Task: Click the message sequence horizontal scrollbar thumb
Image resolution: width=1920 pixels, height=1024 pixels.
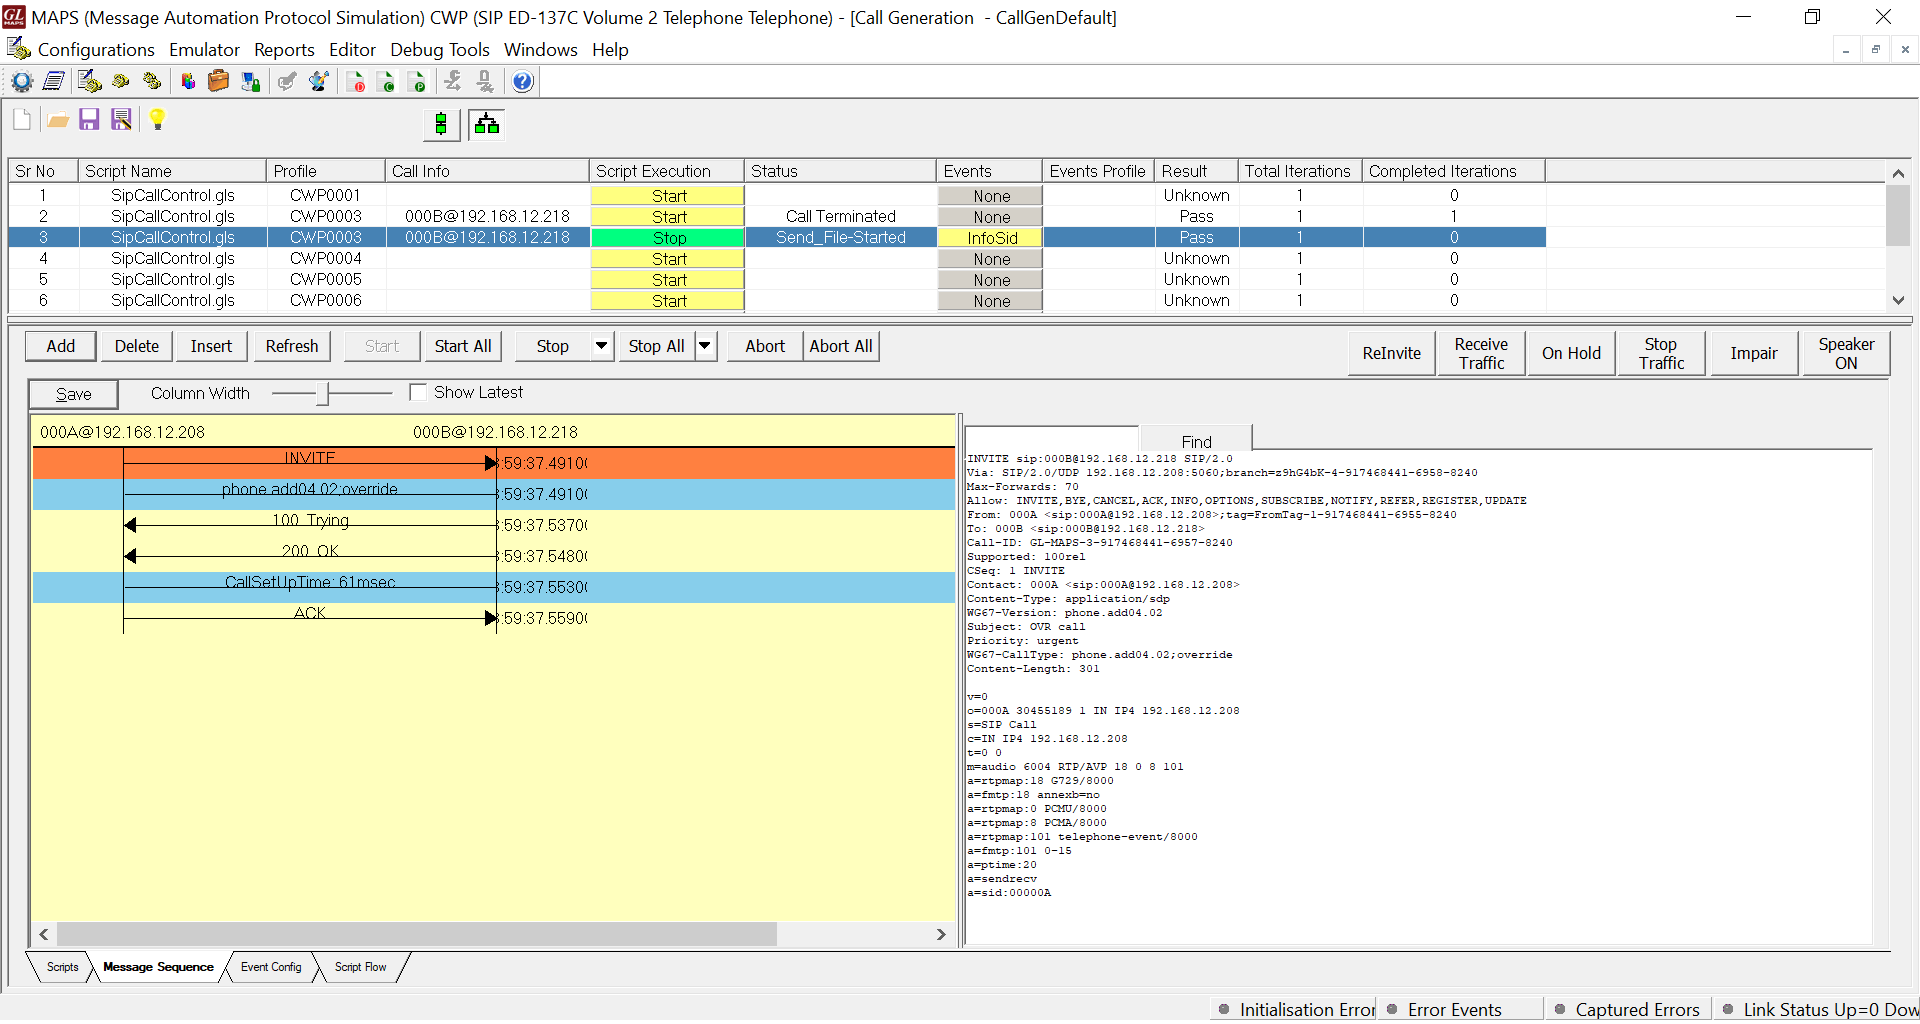Action: pyautogui.click(x=416, y=934)
